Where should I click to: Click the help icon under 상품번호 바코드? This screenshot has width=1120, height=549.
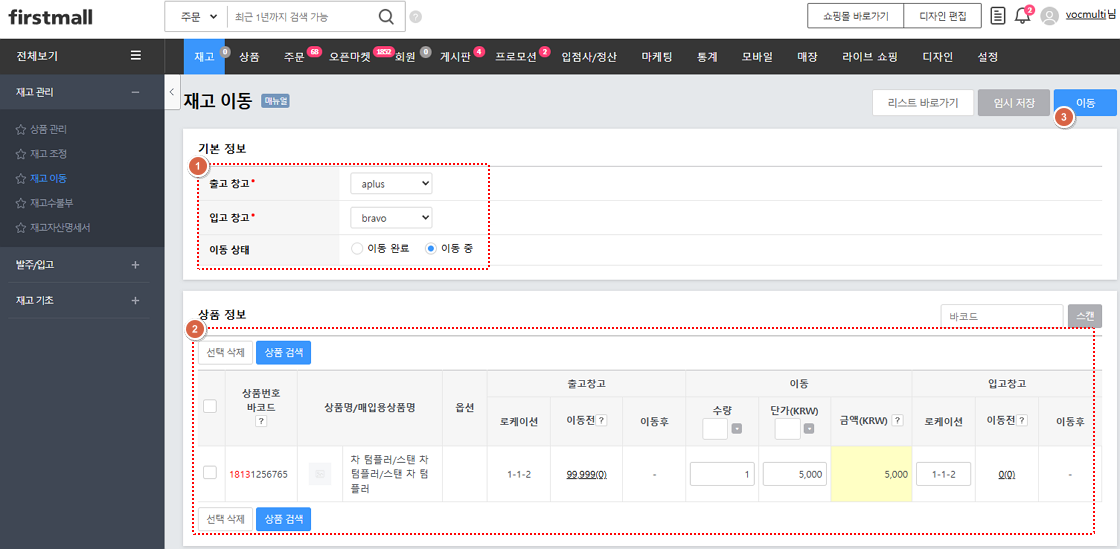click(x=261, y=422)
